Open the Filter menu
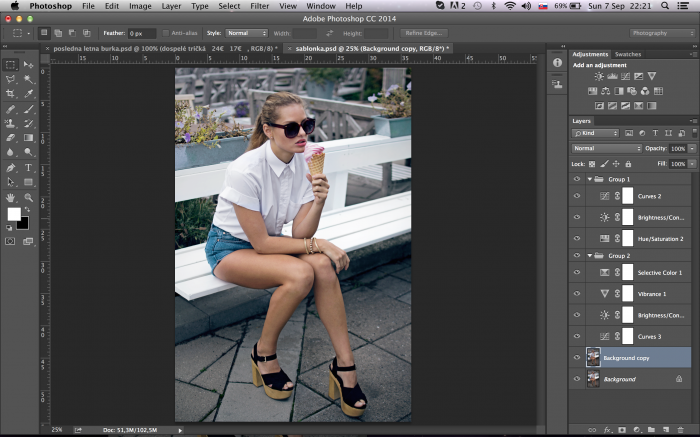The image size is (700, 437). tap(259, 6)
